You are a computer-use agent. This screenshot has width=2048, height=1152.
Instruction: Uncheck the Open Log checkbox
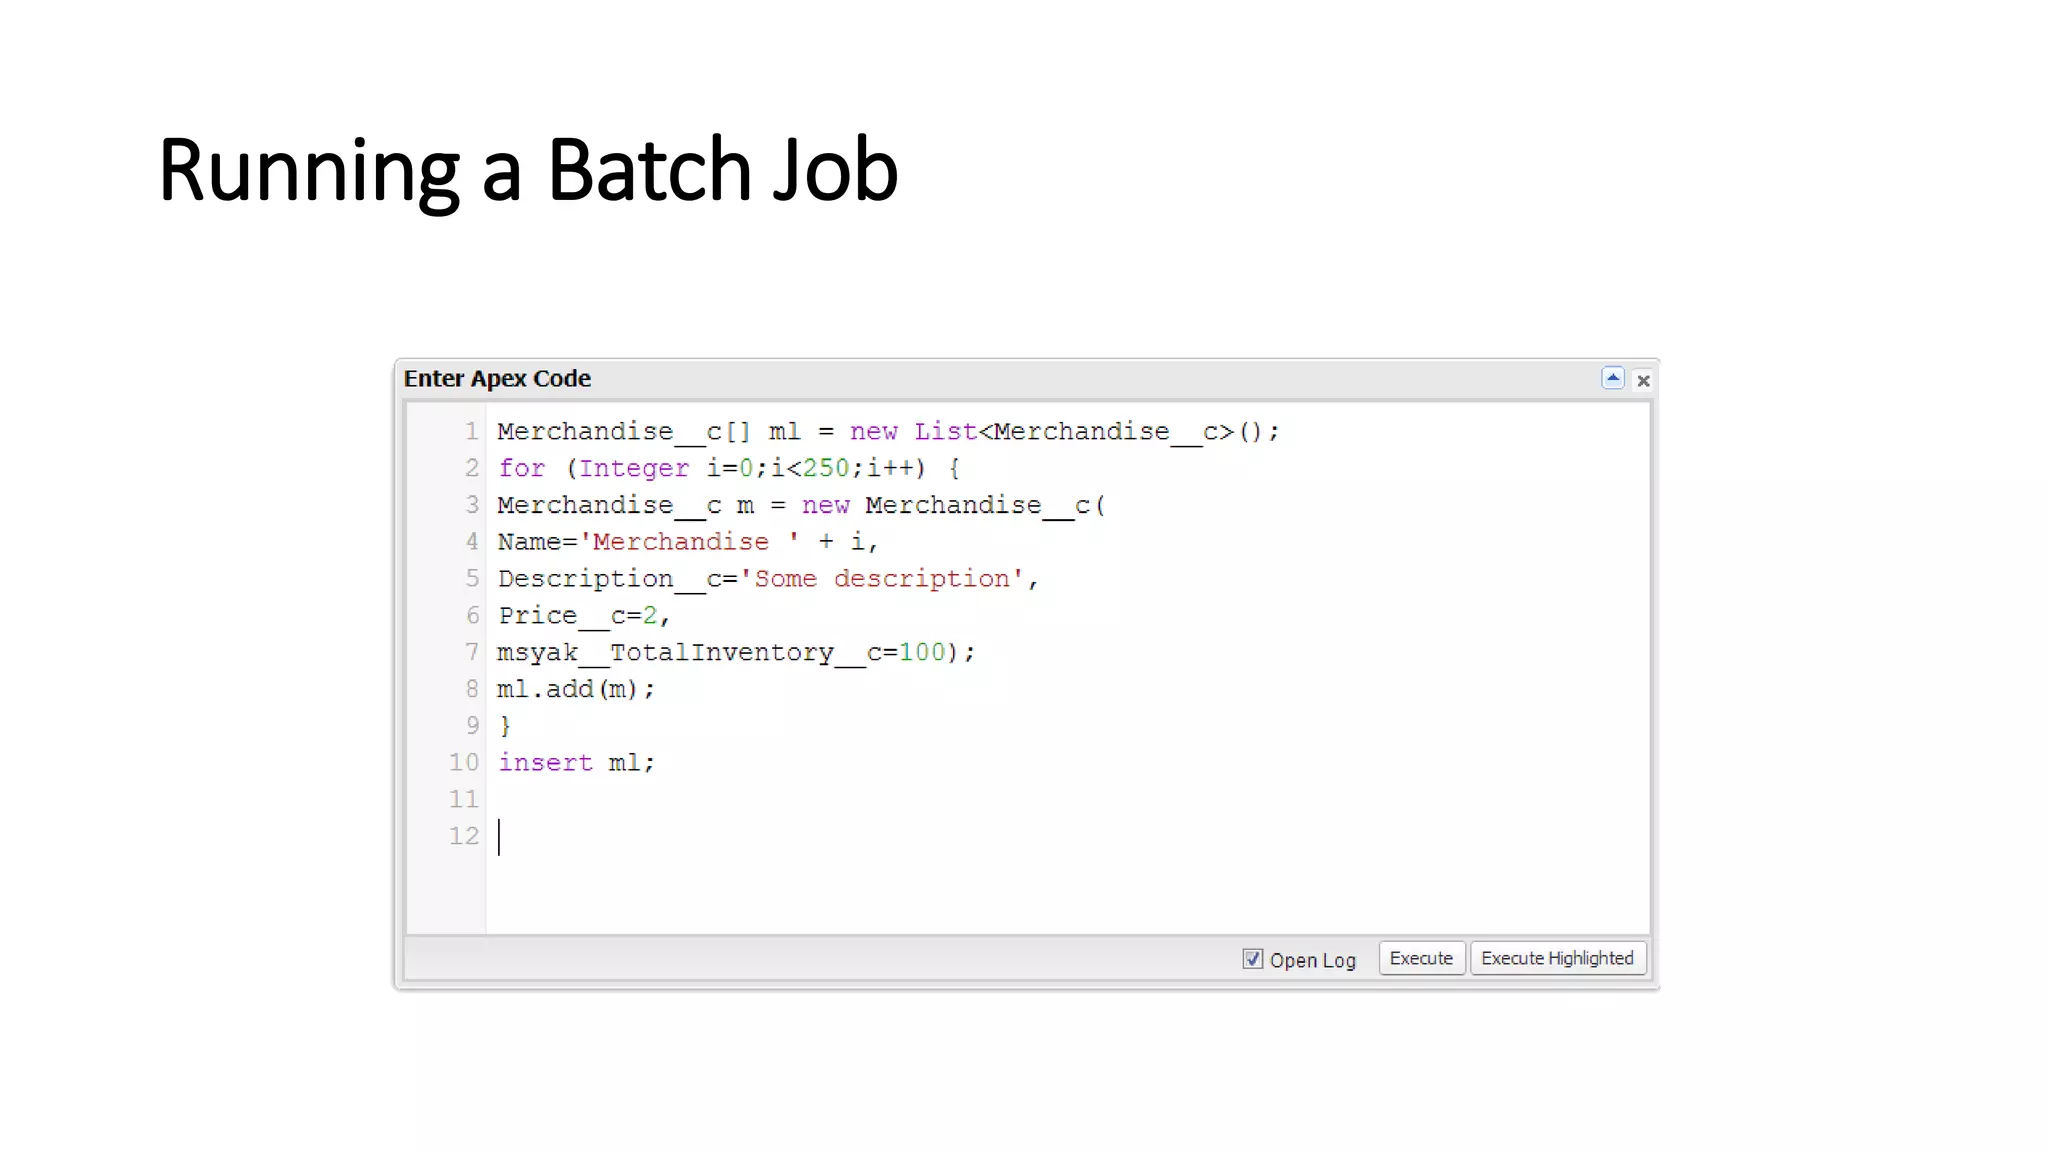(1252, 959)
